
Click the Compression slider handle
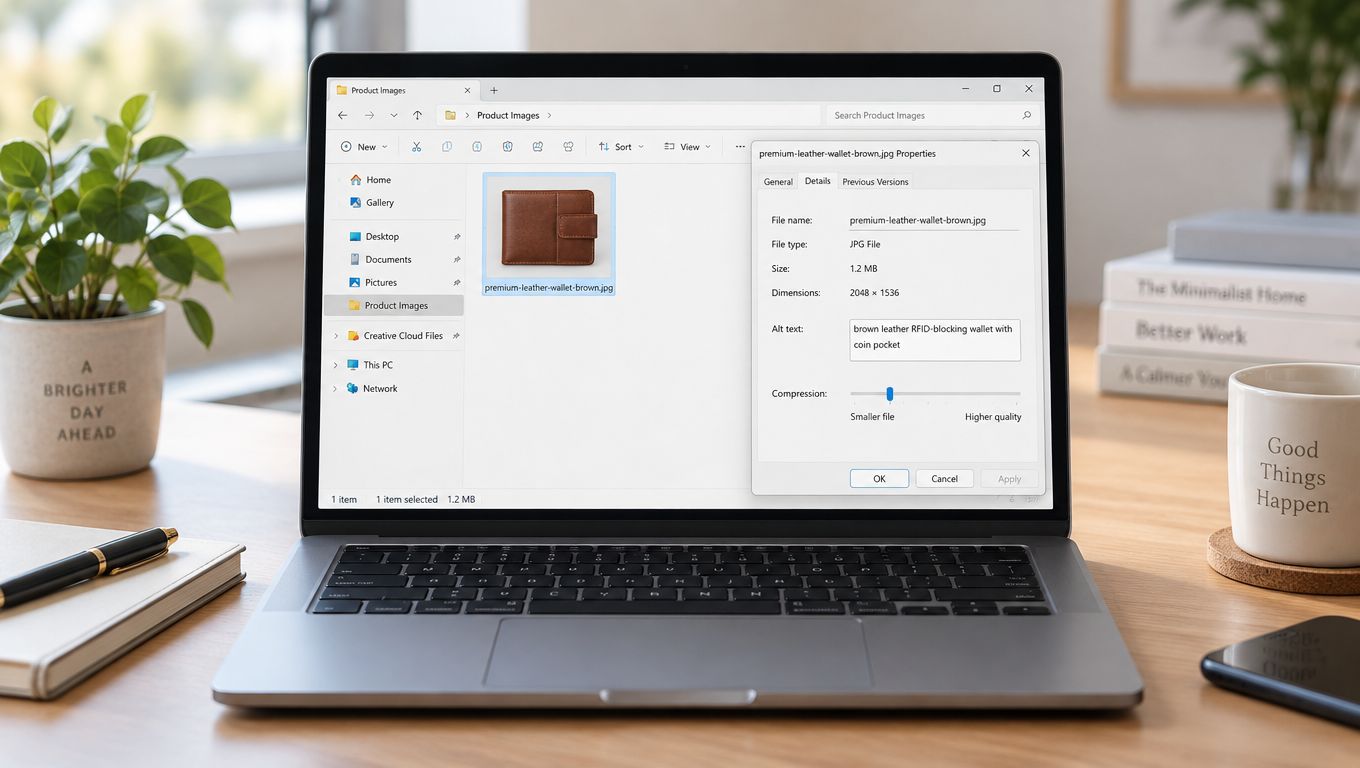889,394
